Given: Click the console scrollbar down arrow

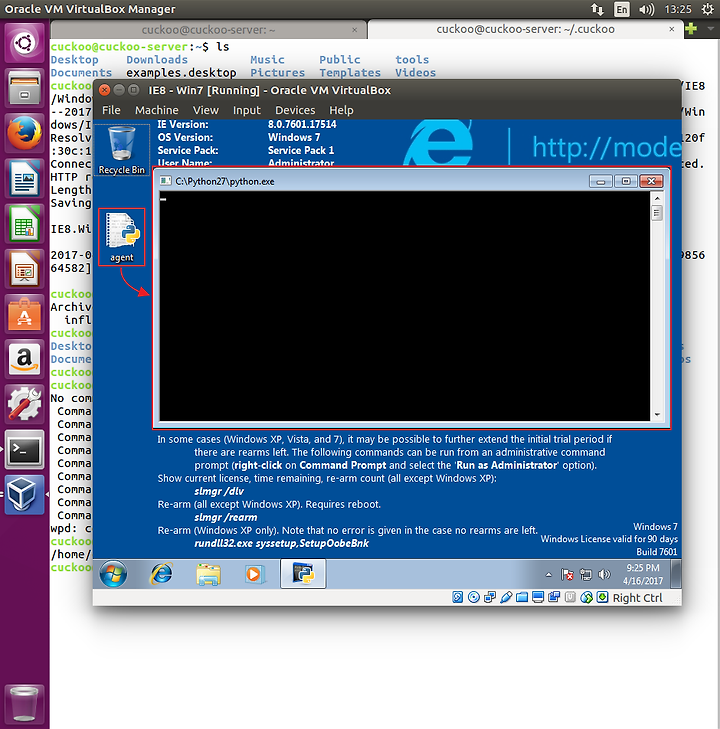Looking at the screenshot, I should 657,414.
